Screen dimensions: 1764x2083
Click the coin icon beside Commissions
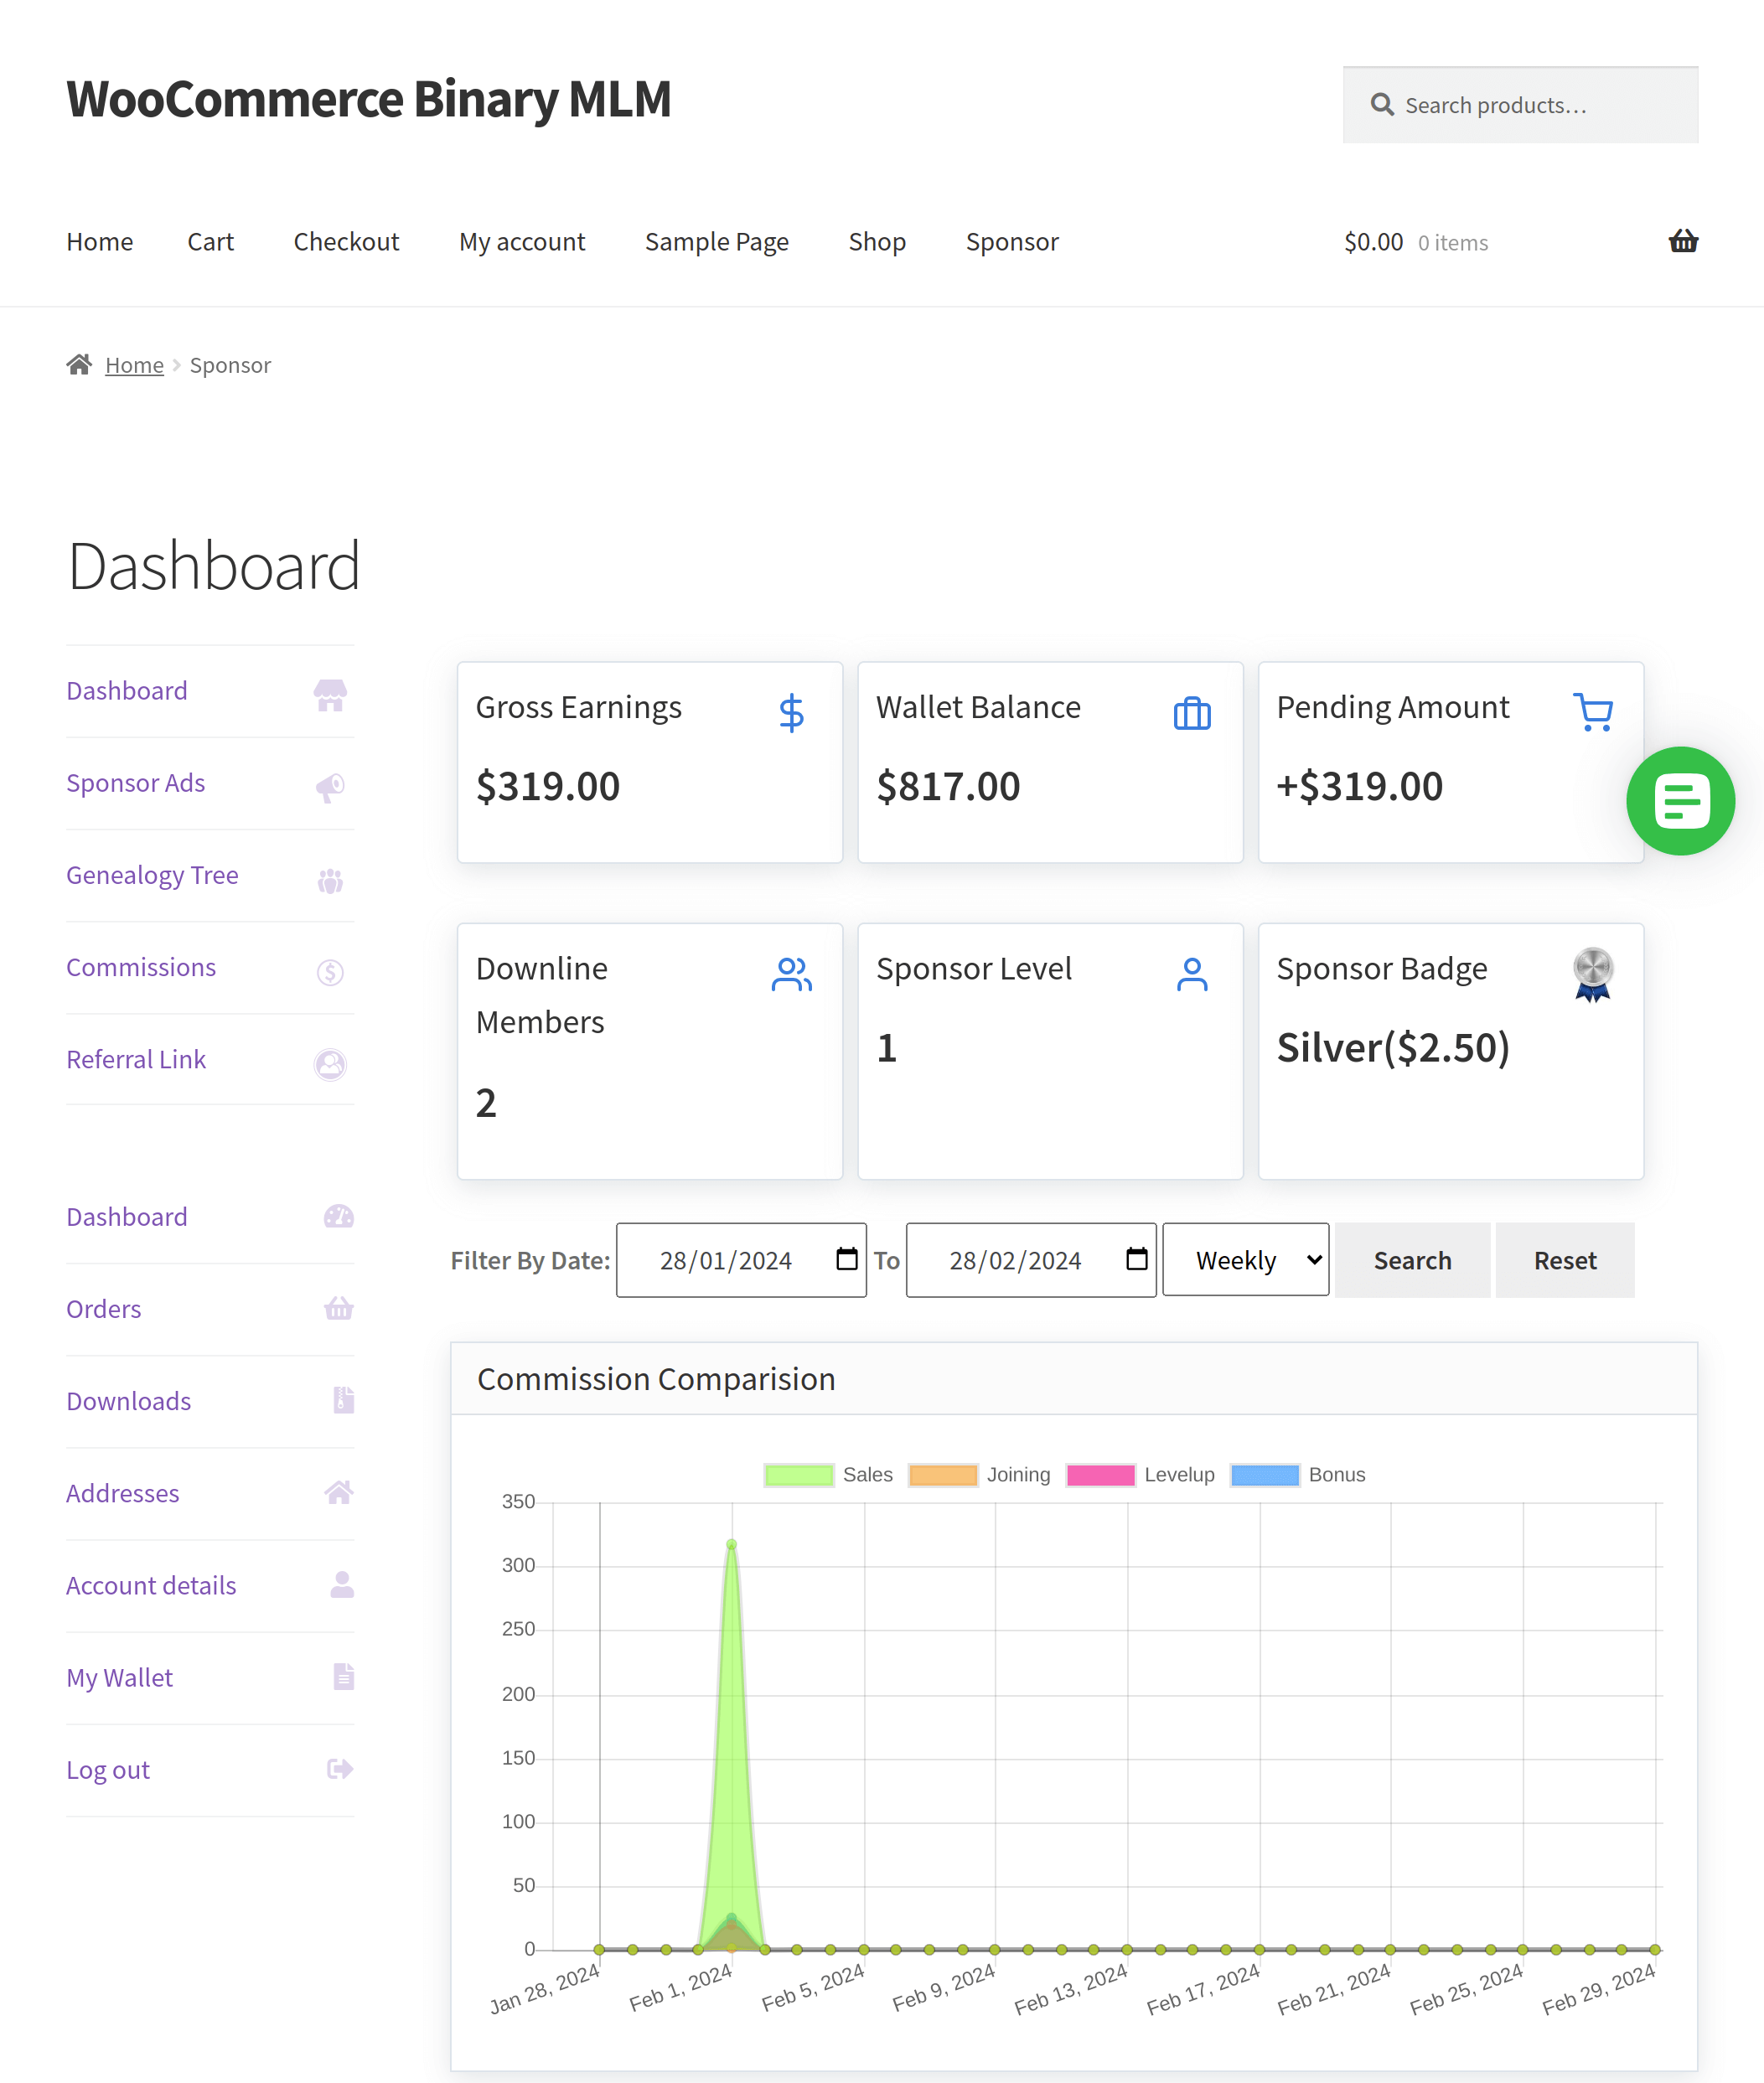pyautogui.click(x=330, y=972)
